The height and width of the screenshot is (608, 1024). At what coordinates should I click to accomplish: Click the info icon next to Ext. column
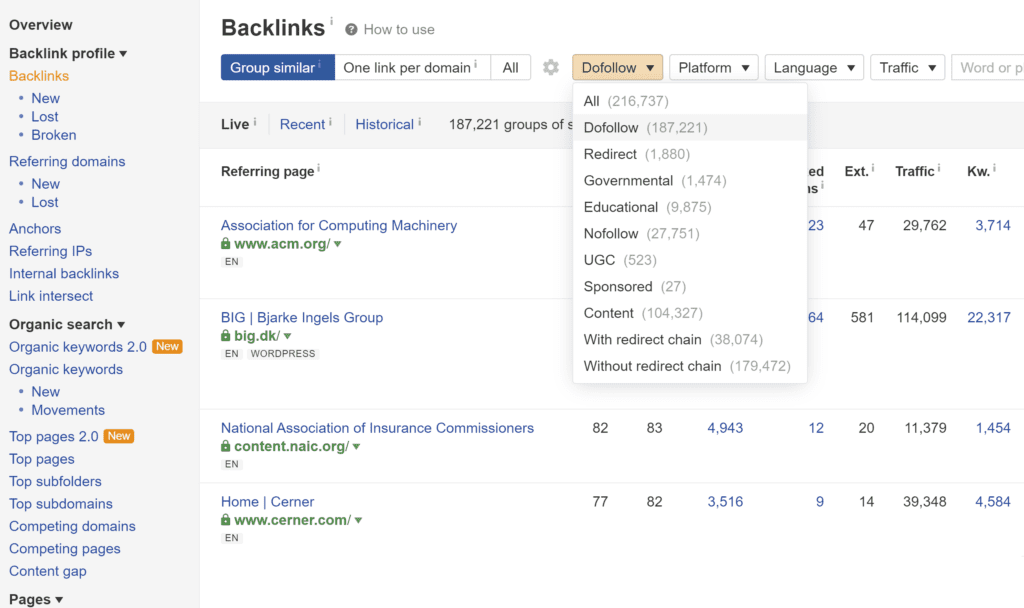(x=873, y=168)
